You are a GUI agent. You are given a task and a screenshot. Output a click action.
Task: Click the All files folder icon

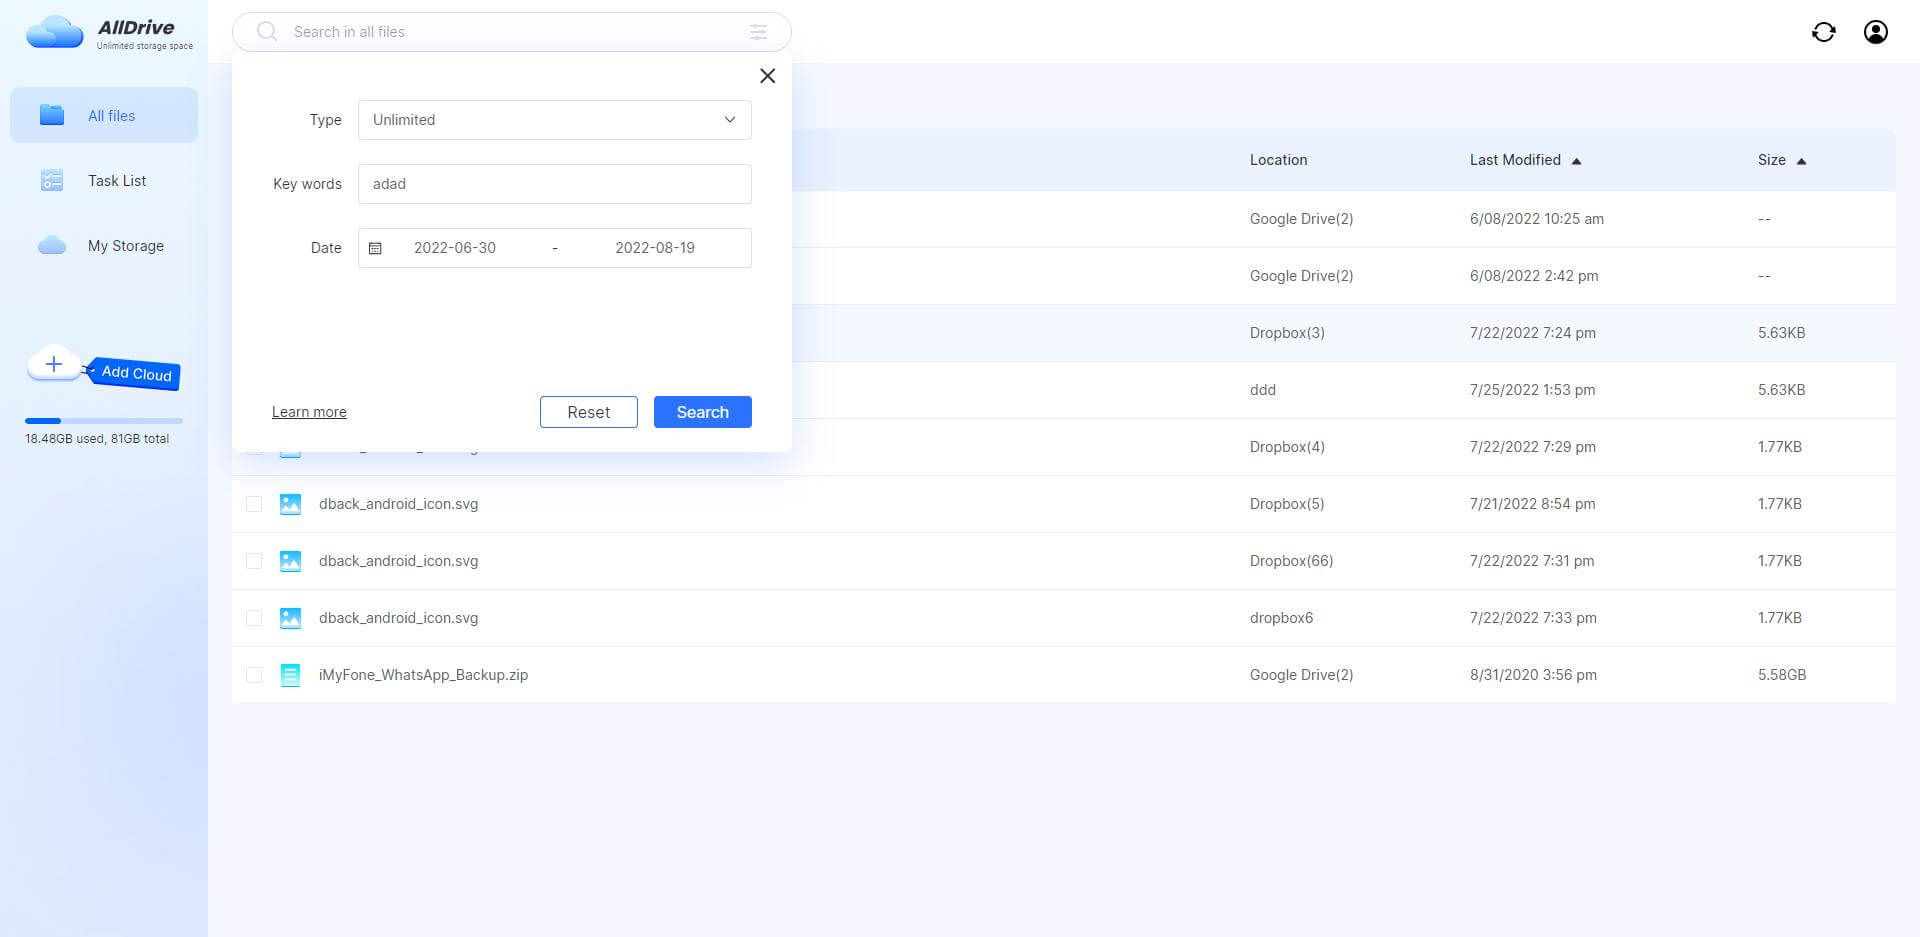coord(52,115)
